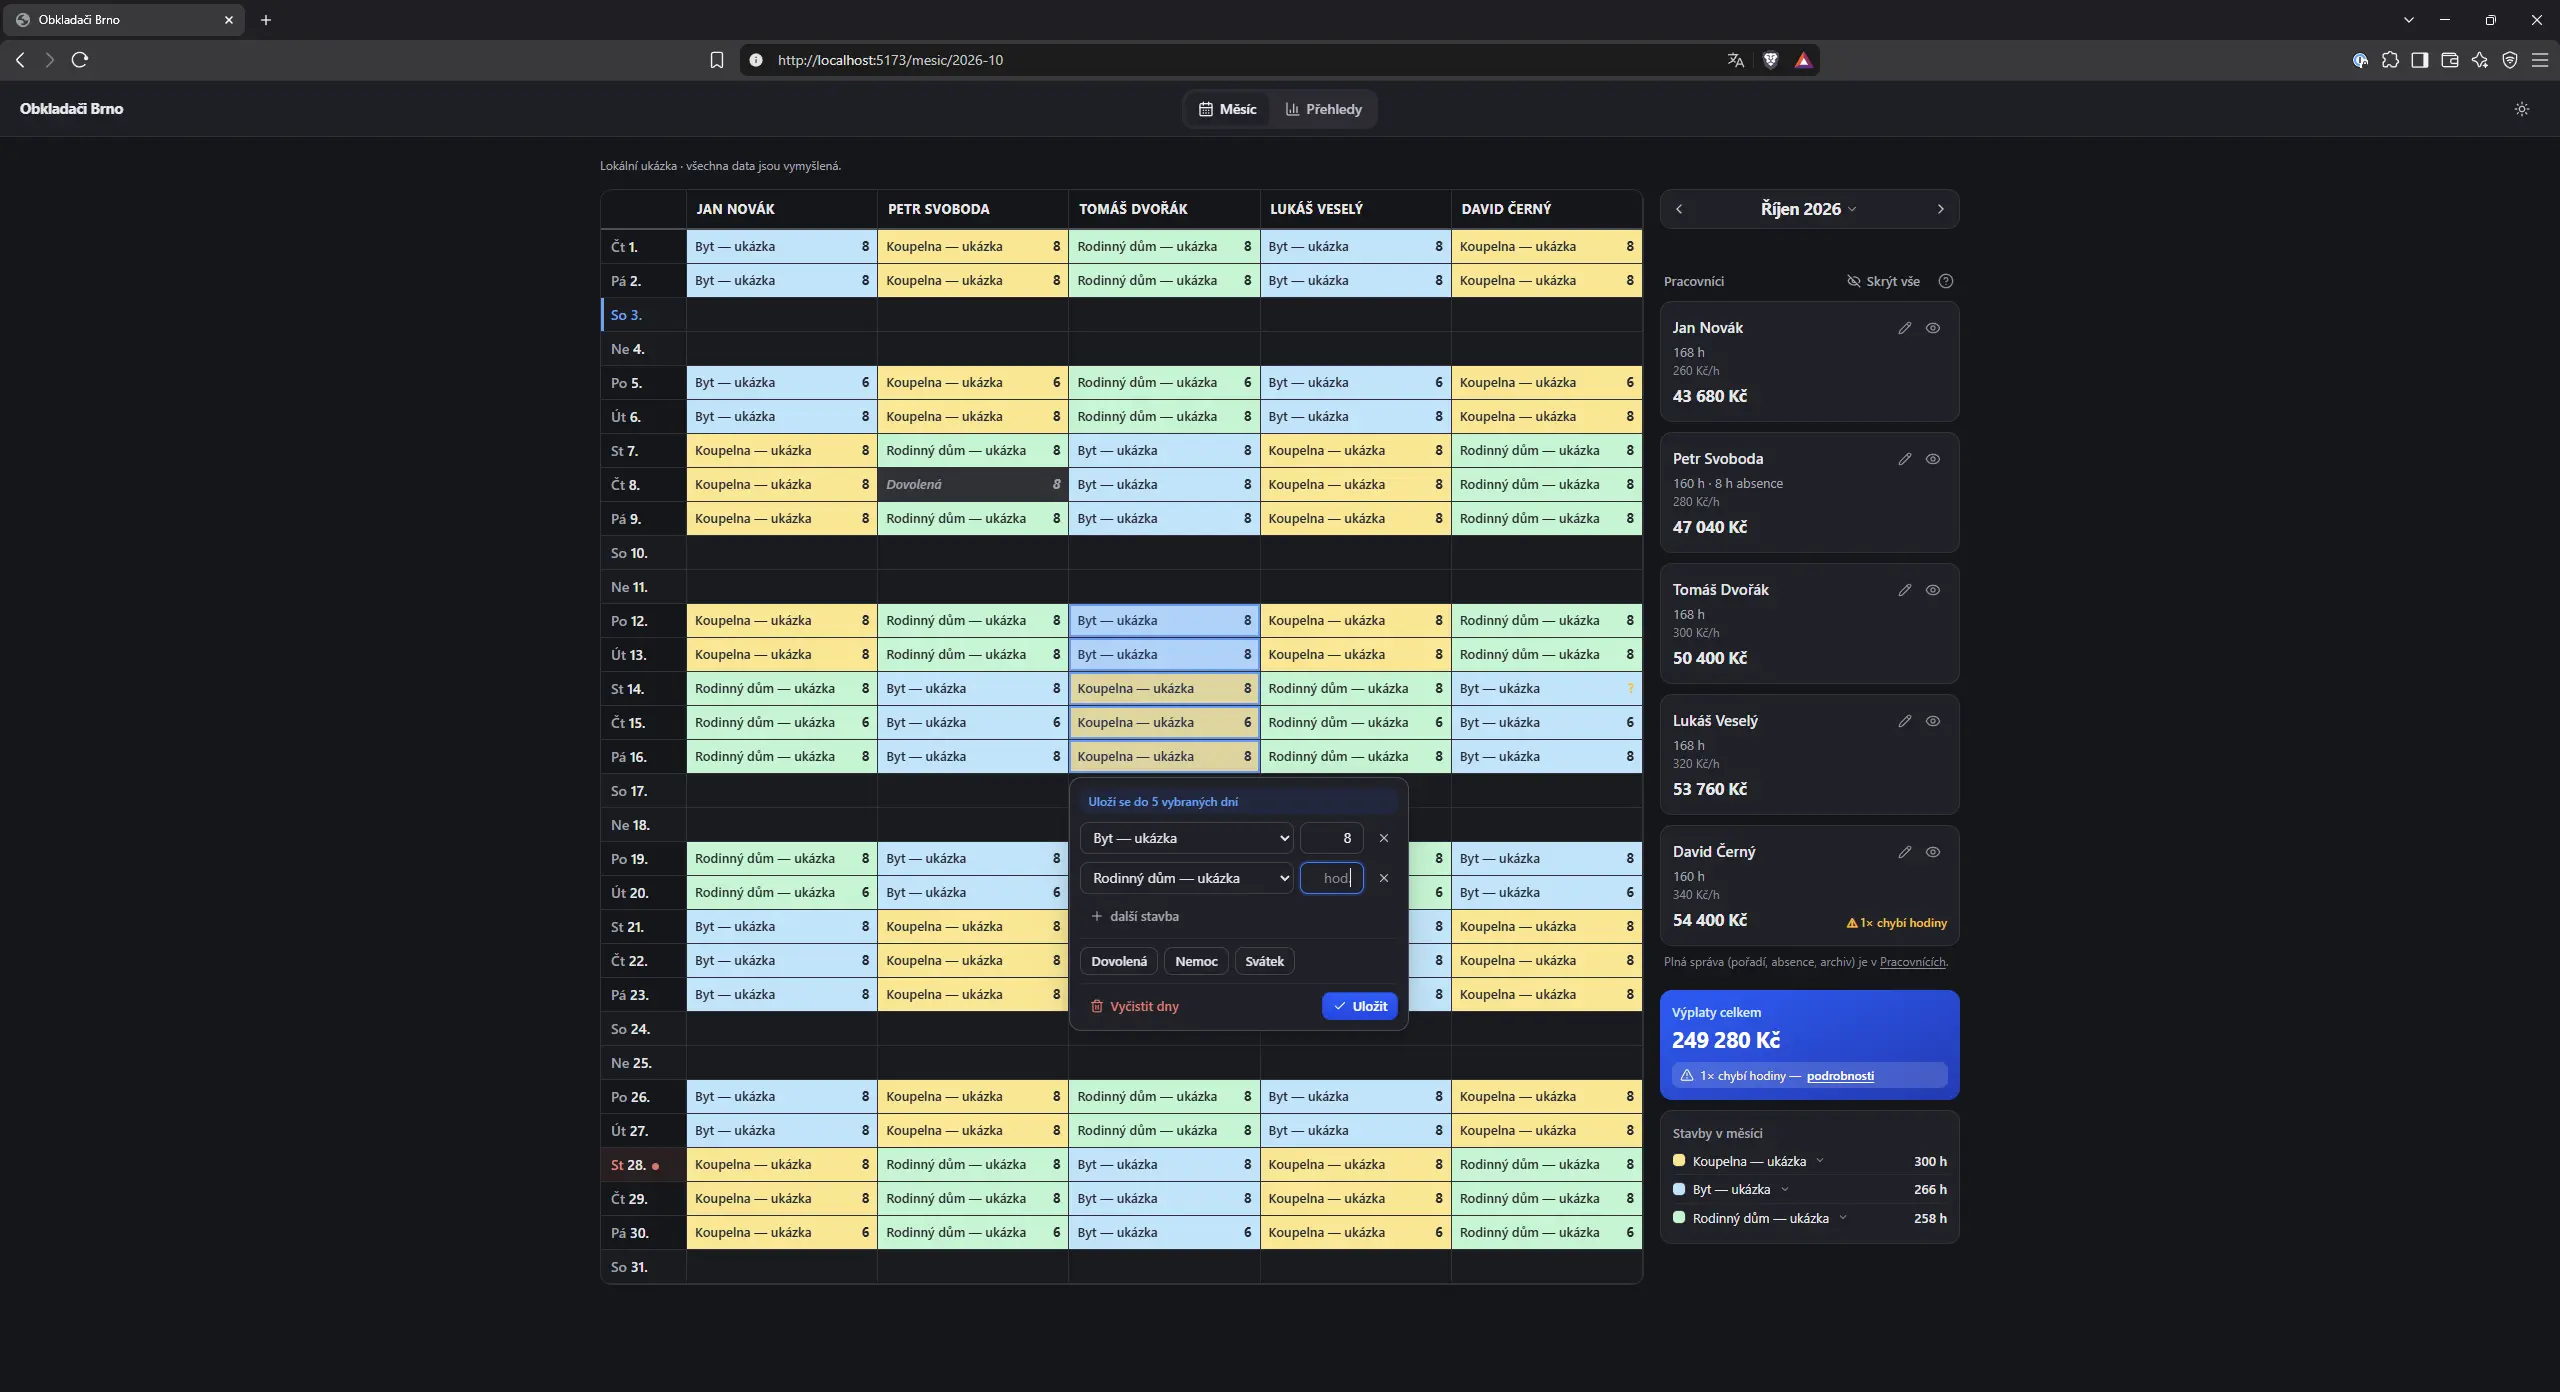Edit Jan Novák with the pencil icon
The image size is (2560, 1392).
1904,328
